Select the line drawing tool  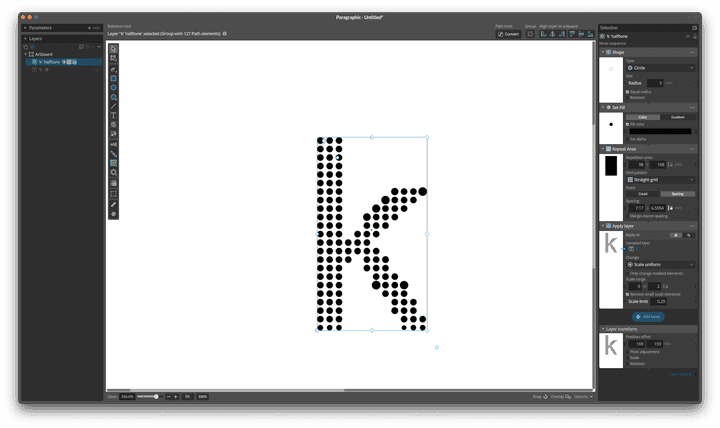pyautogui.click(x=113, y=107)
